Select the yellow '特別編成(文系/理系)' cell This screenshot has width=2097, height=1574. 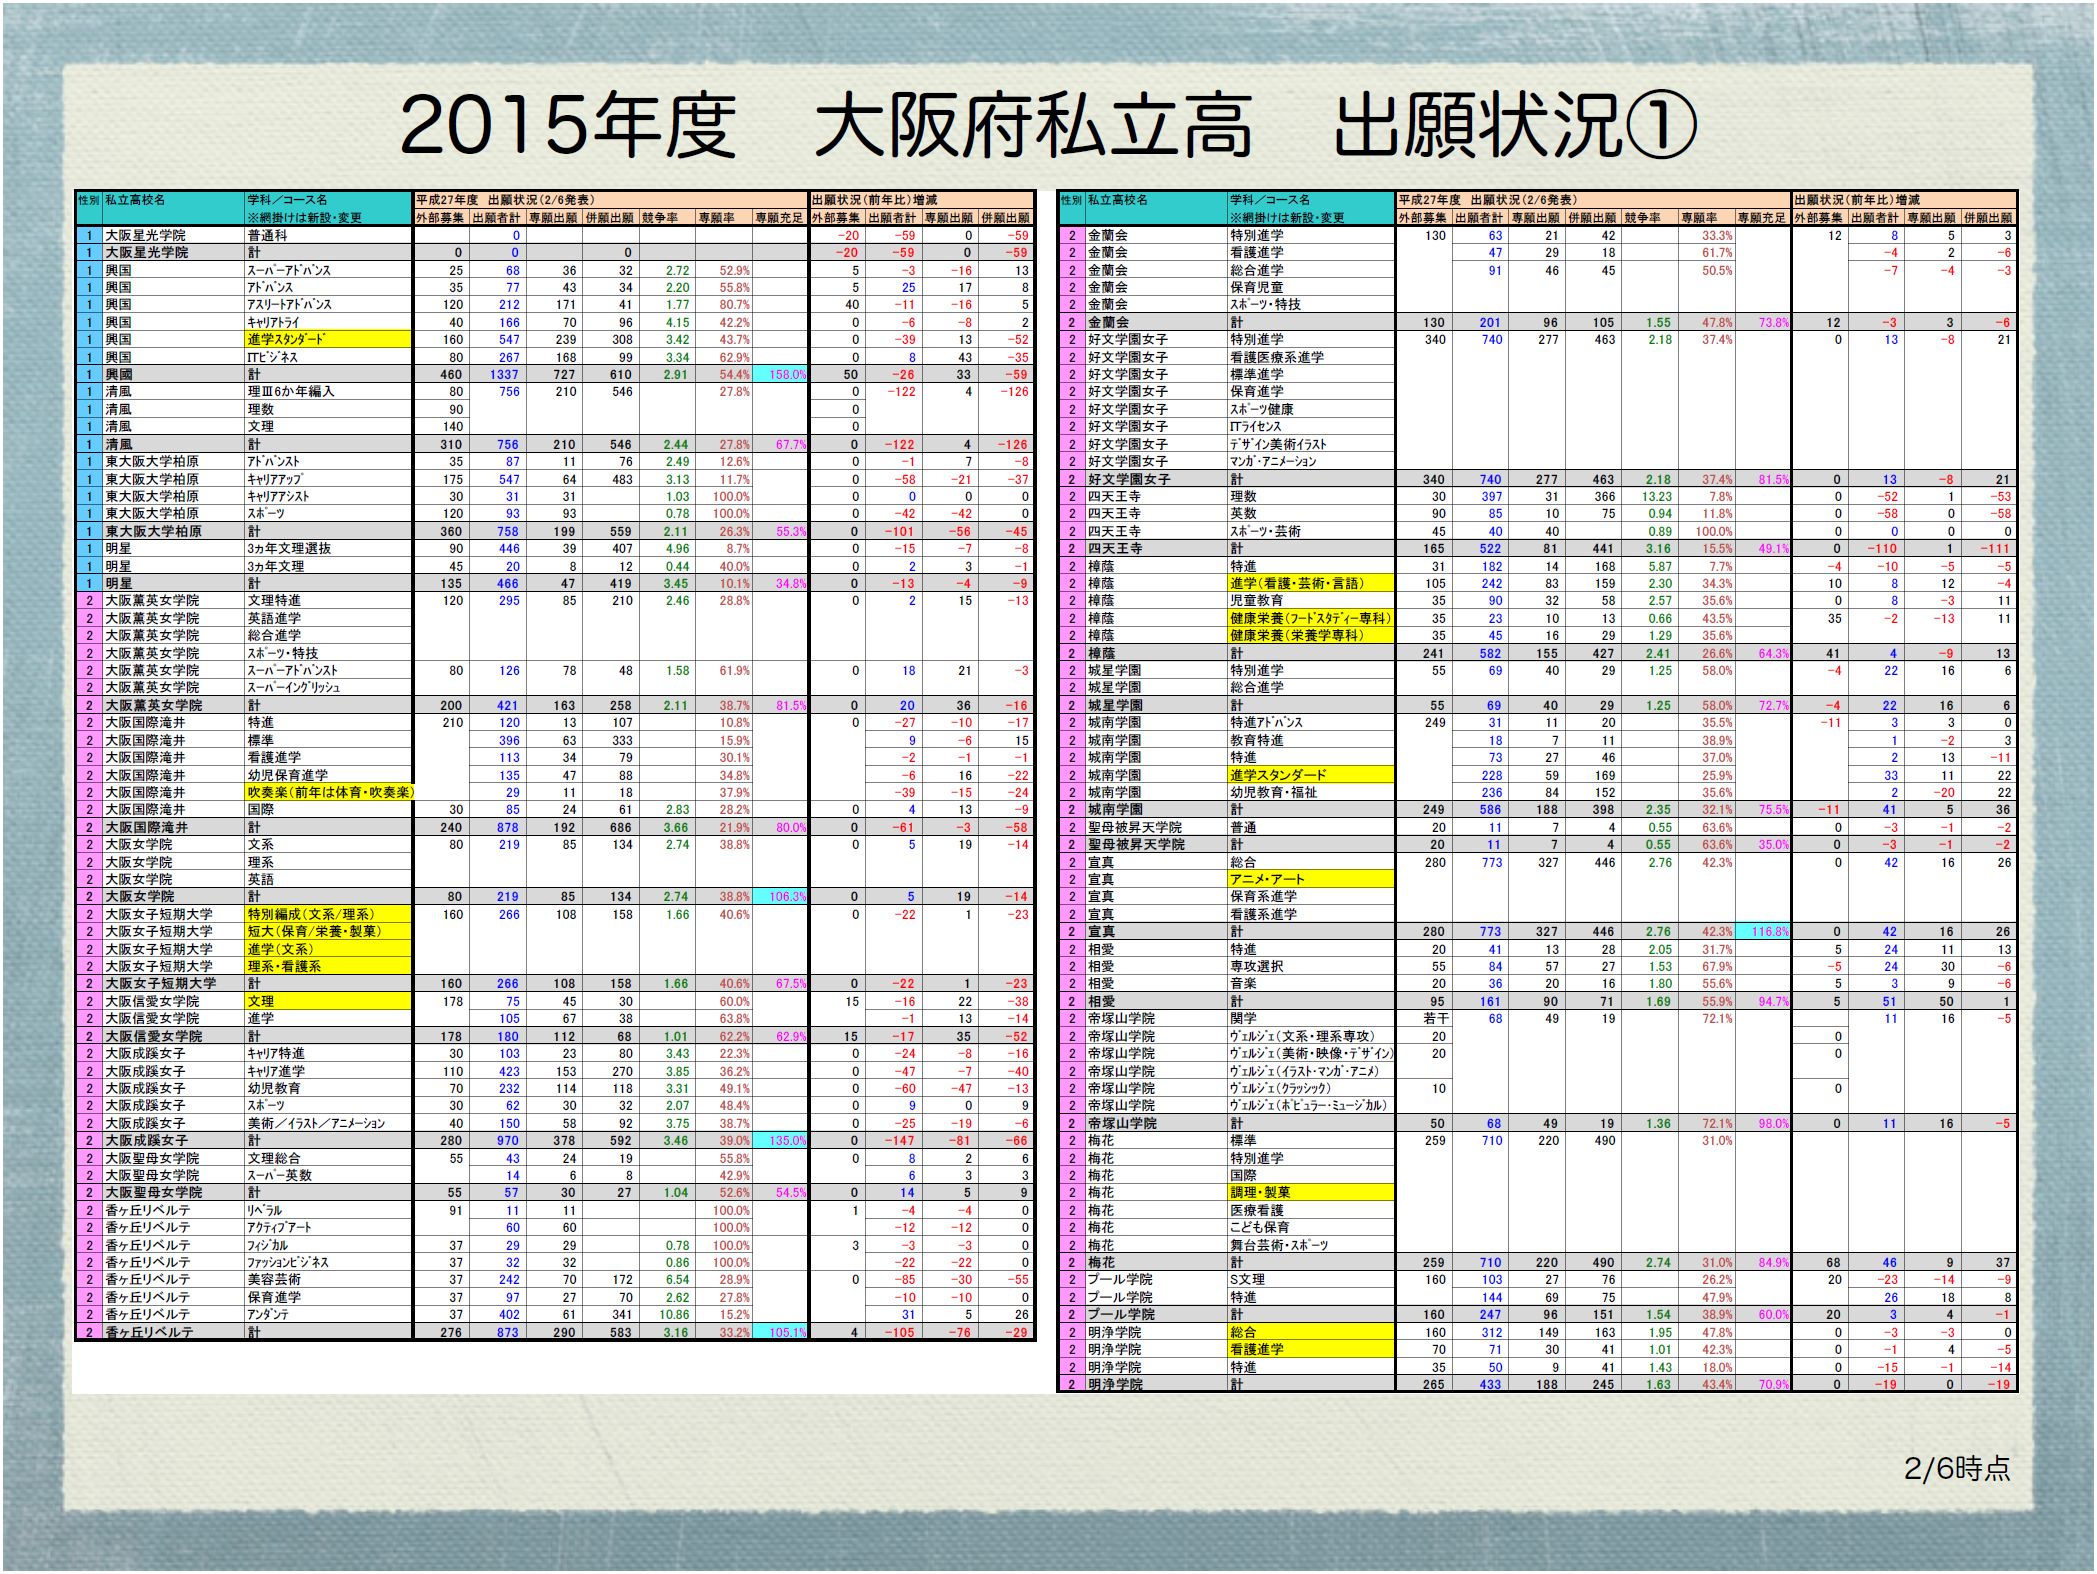[329, 914]
